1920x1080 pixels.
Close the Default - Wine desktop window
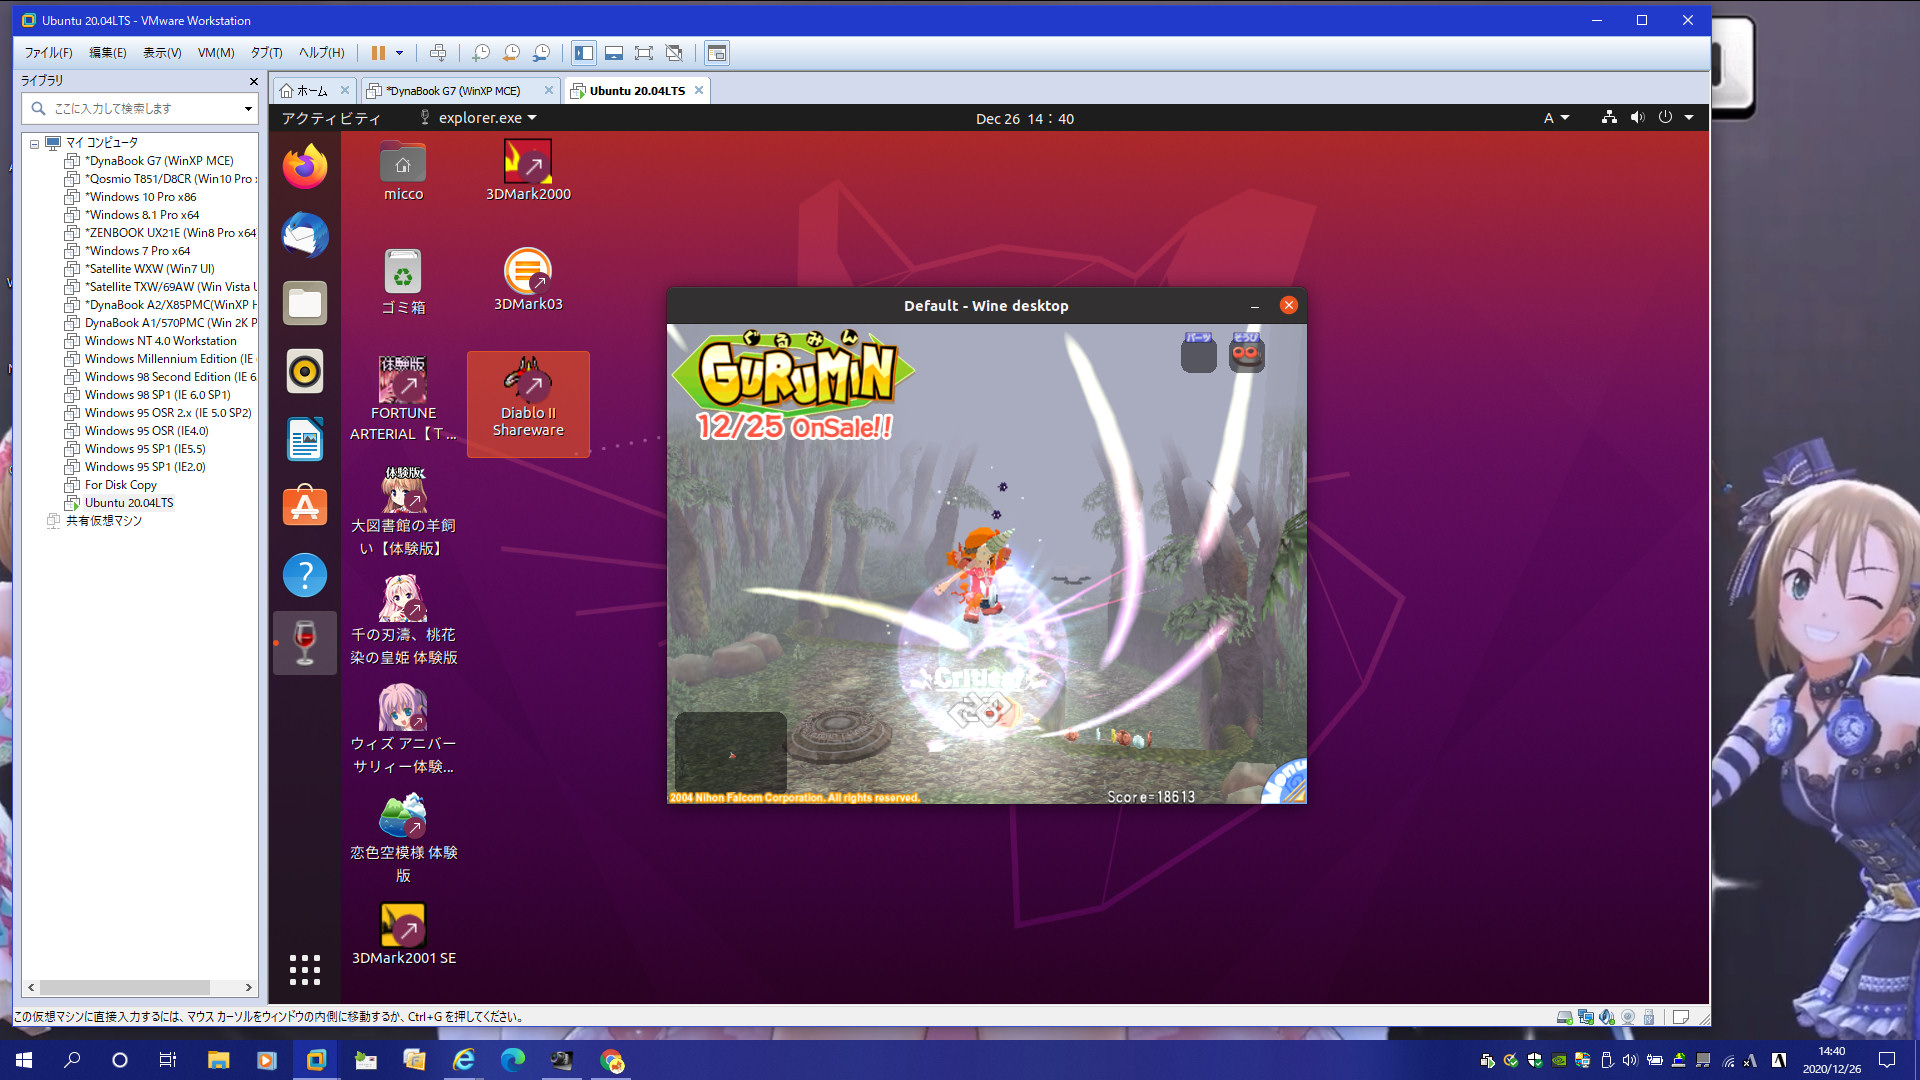[x=1288, y=305]
